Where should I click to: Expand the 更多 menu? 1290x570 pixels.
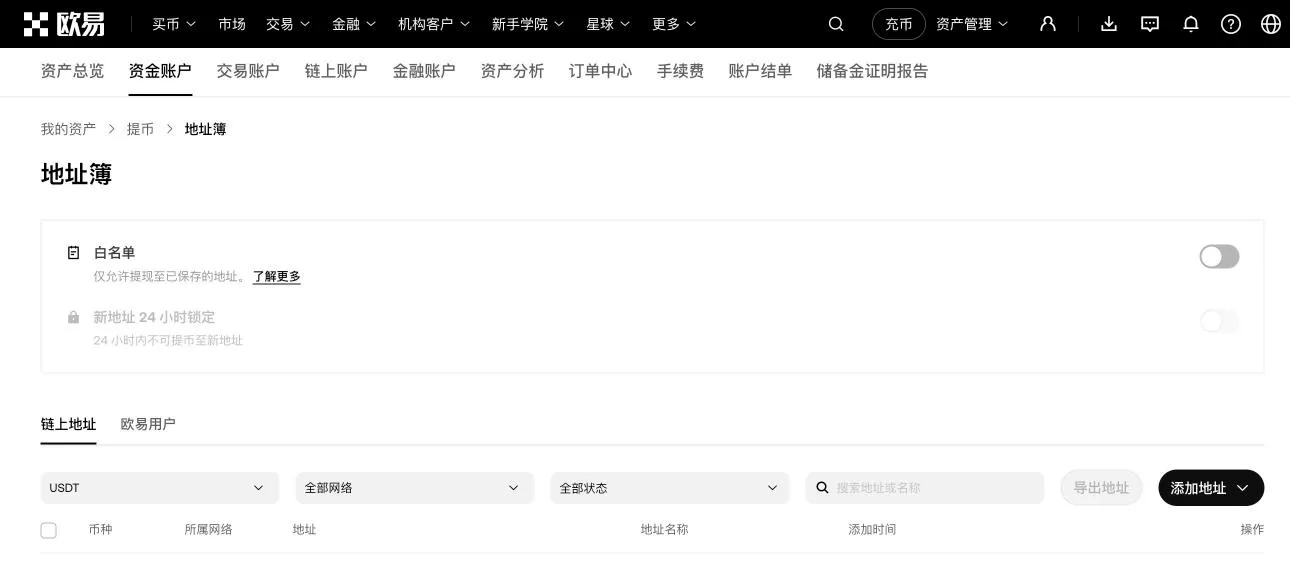click(674, 24)
